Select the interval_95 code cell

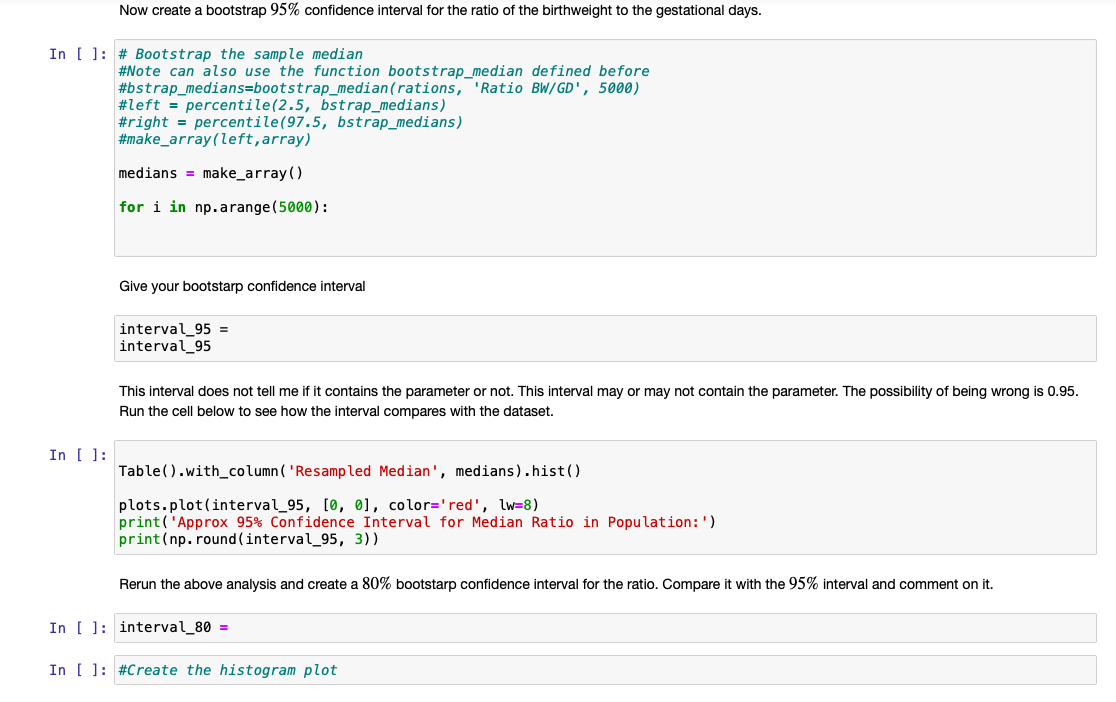click(400, 337)
